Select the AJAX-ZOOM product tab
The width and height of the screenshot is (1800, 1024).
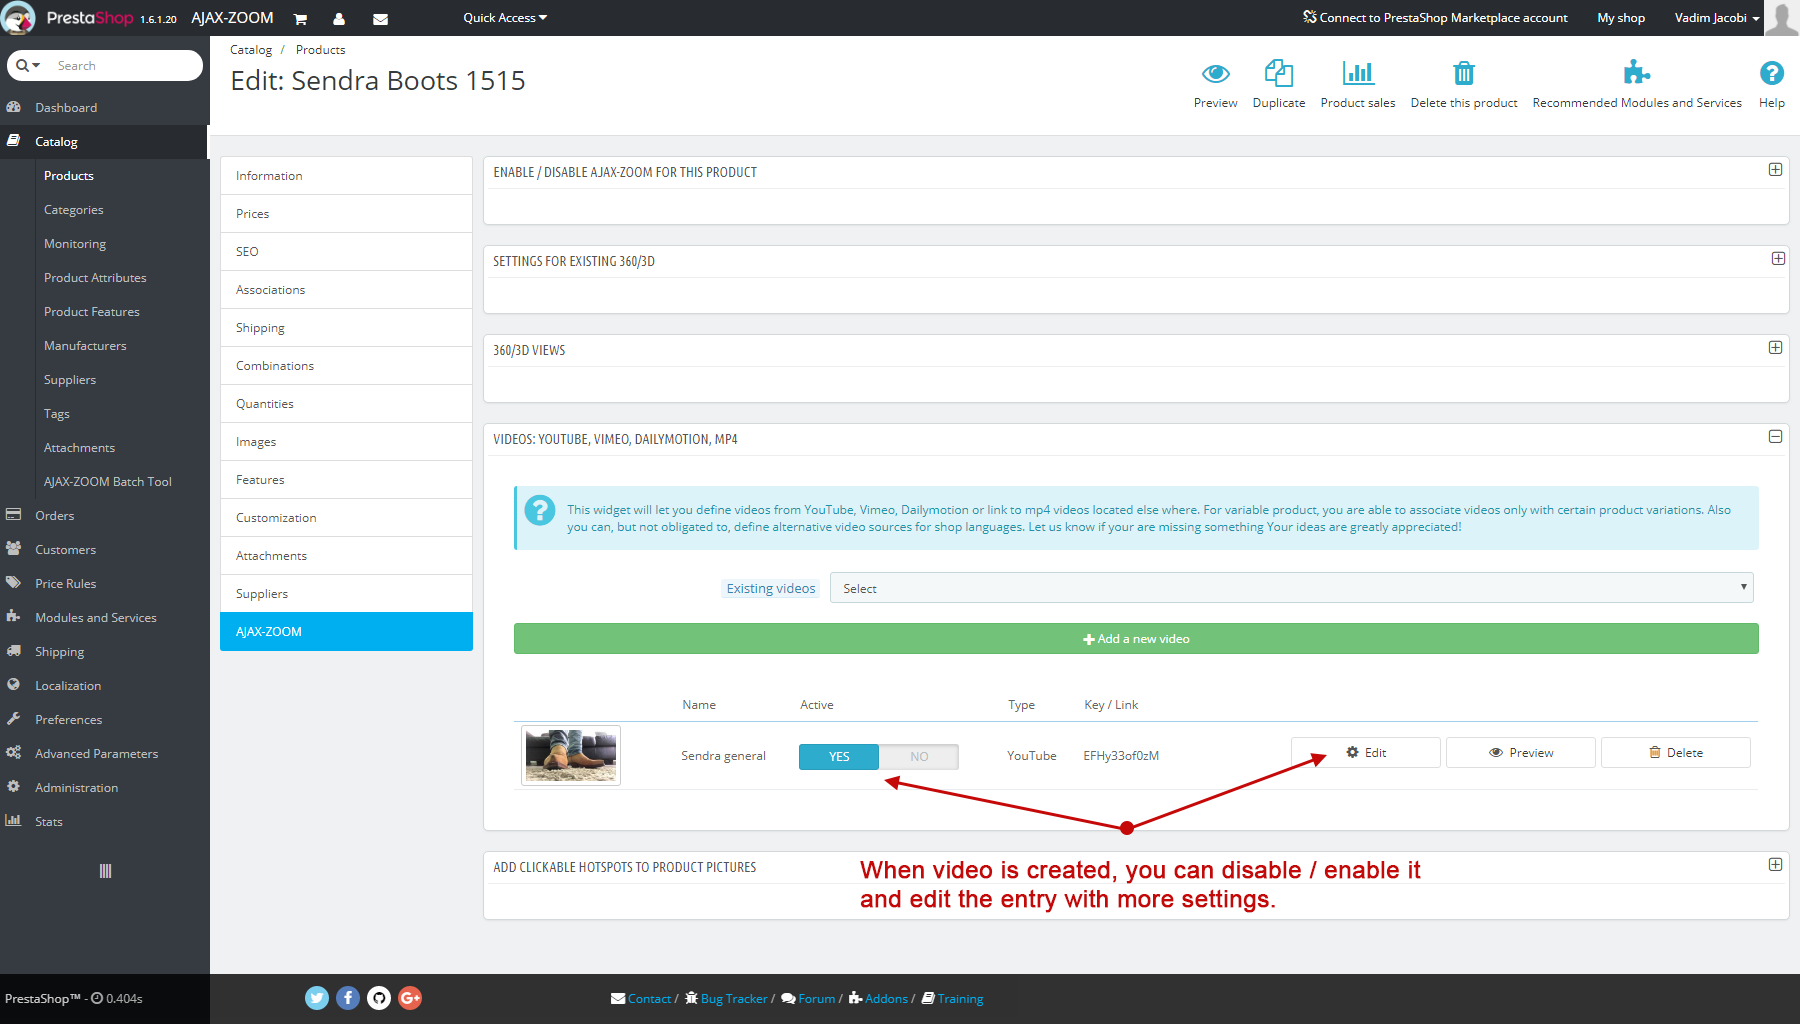346,632
